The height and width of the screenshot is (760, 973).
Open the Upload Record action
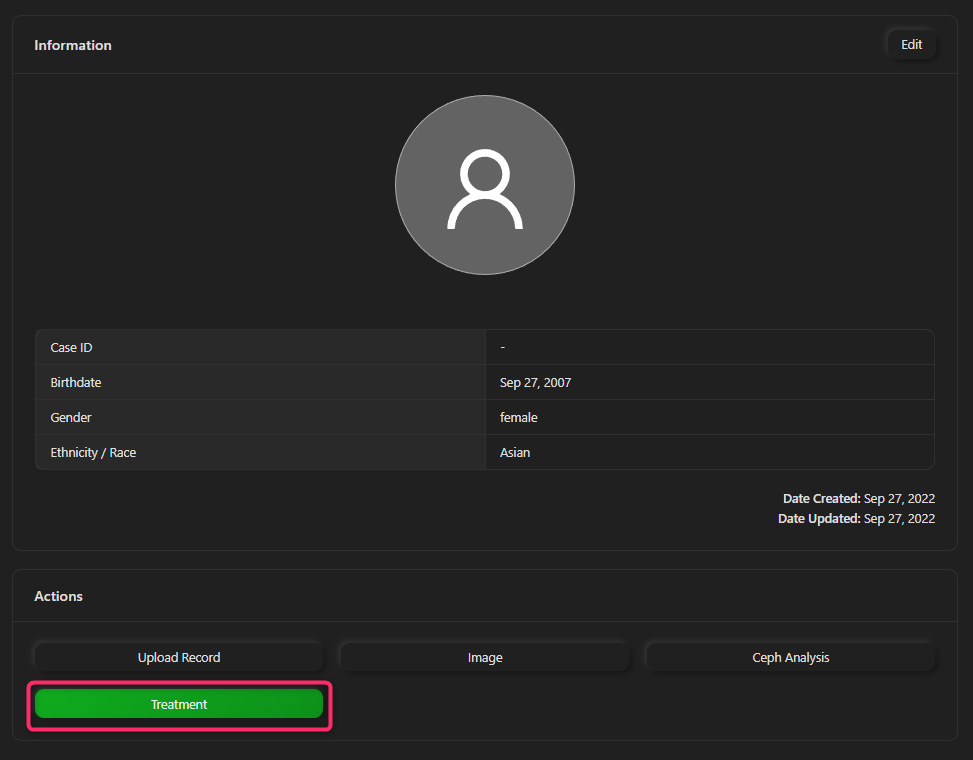179,657
